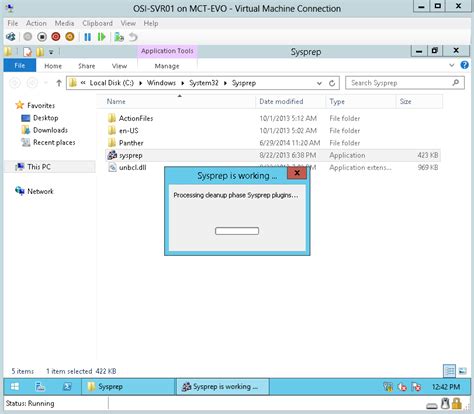Click the Checkpoint toolbar icon
Viewport: 474px width, 414px height.
(119, 37)
